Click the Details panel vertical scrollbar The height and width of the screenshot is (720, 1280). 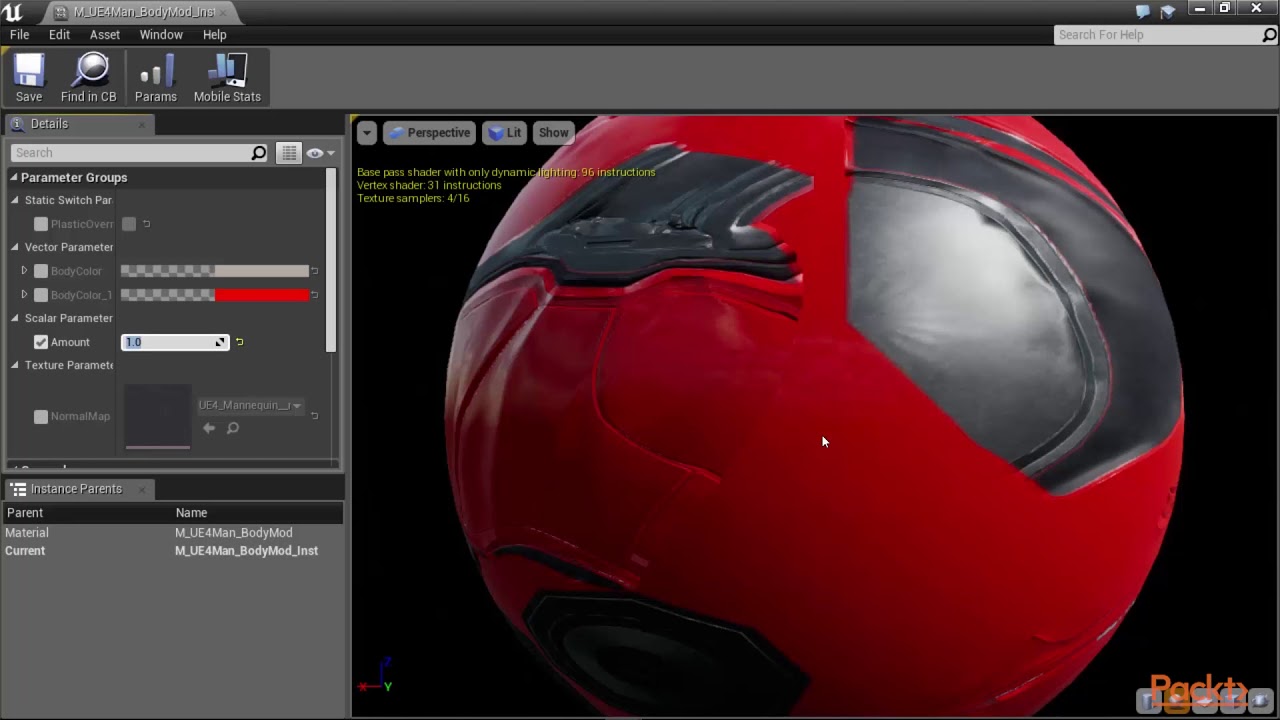point(331,260)
